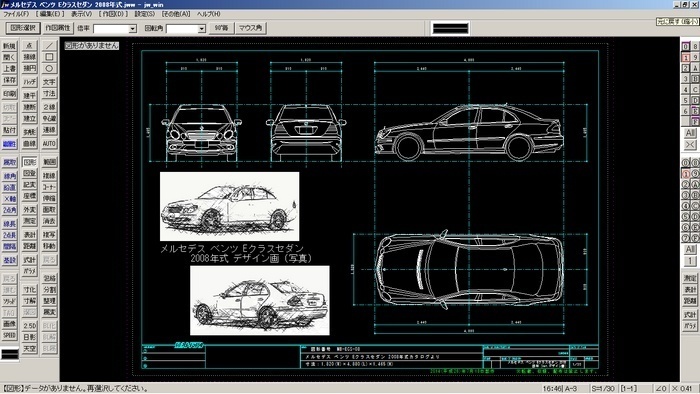Image resolution: width=700 pixels, height=394 pixels.
Task: Click the 保存 save button
Action: (9, 80)
